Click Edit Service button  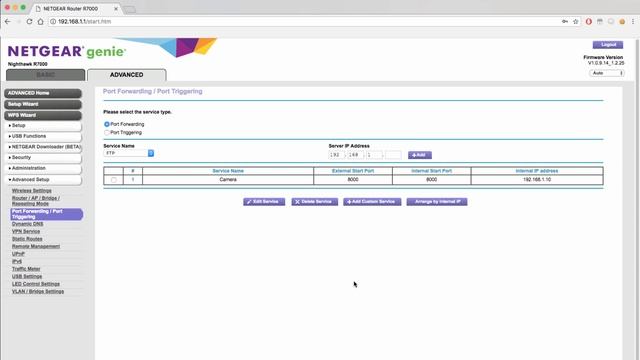pyautogui.click(x=264, y=202)
